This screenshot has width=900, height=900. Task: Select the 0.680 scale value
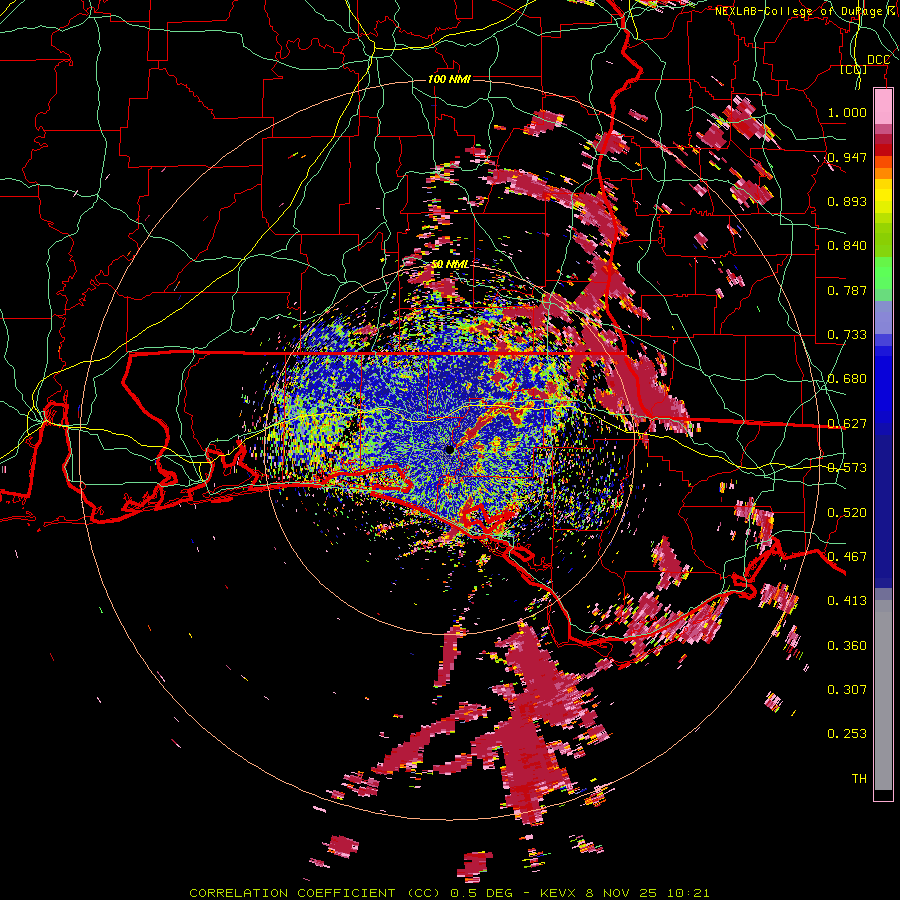click(x=847, y=379)
